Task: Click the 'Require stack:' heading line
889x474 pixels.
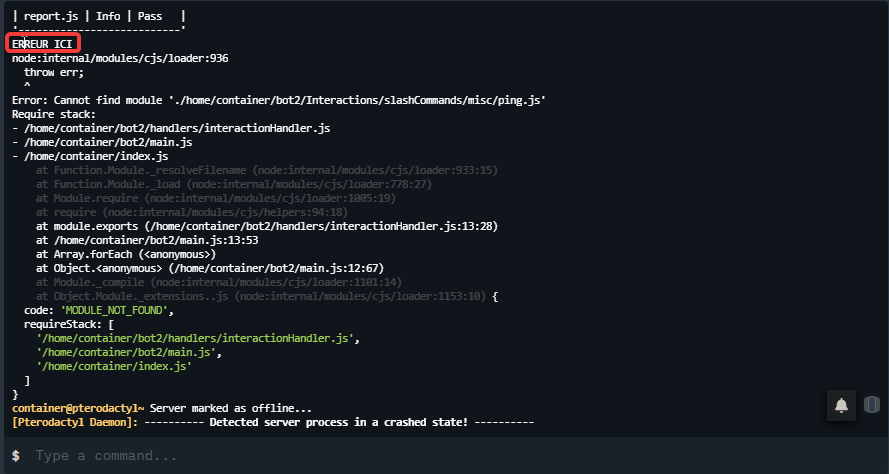Action: point(54,114)
